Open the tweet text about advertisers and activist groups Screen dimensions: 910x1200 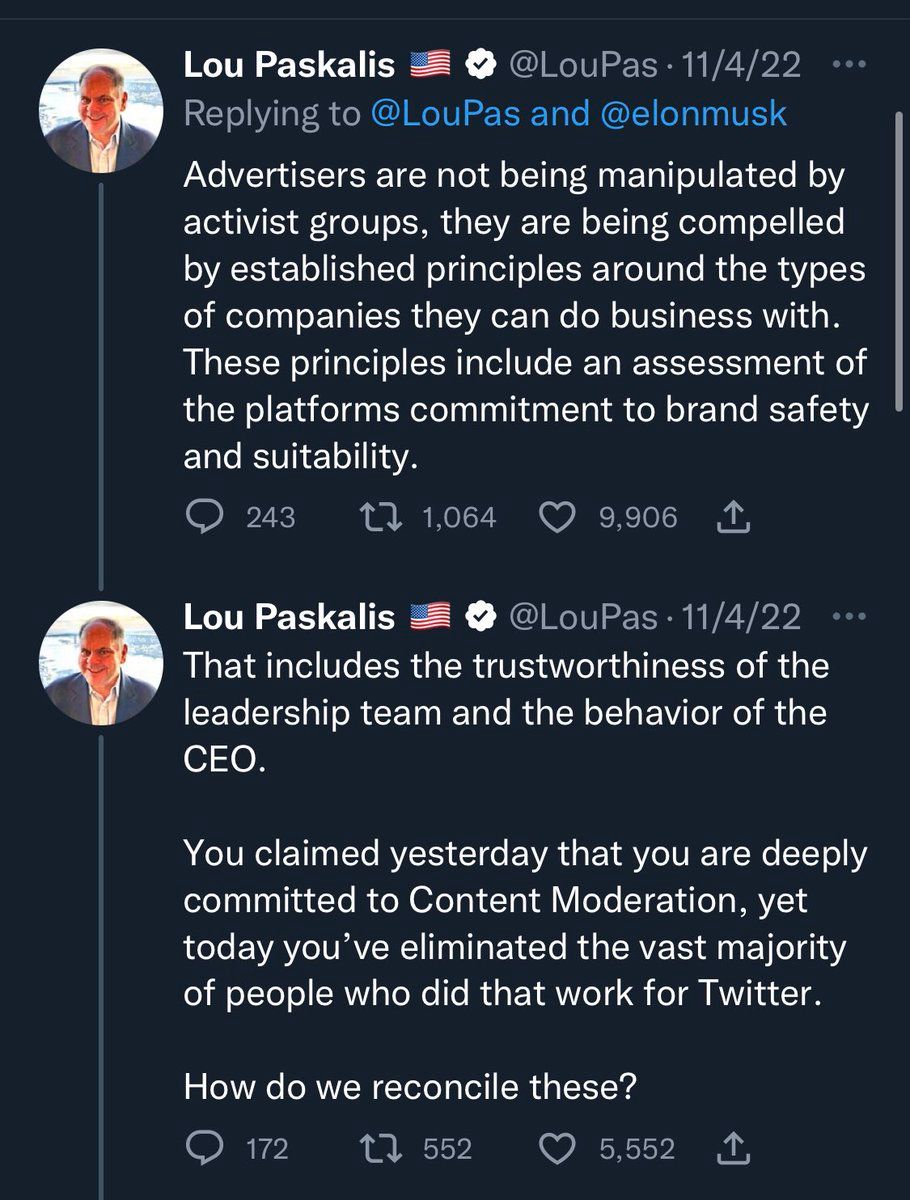coord(526,316)
